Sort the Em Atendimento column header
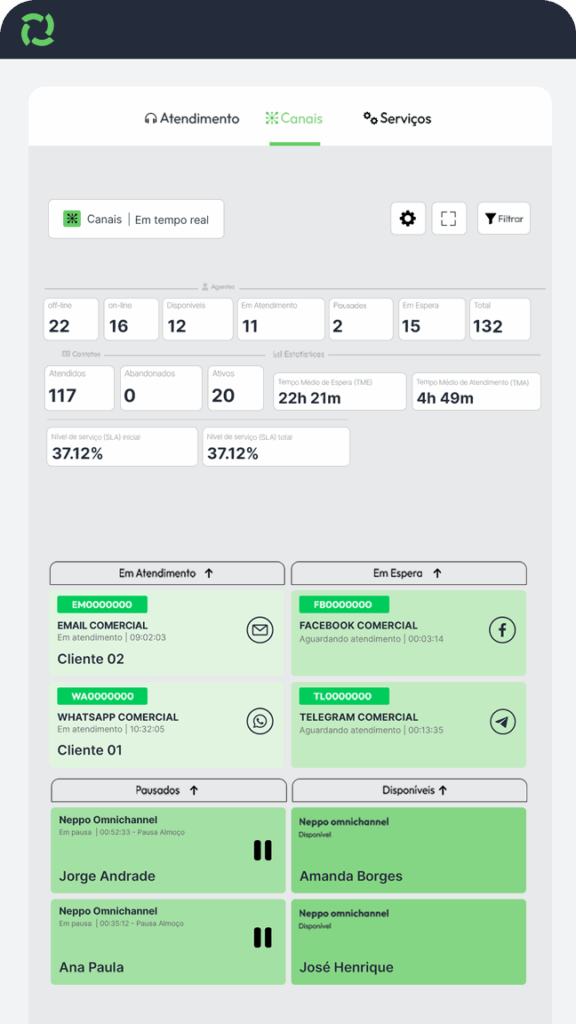Image resolution: width=576 pixels, height=1024 pixels. pos(167,573)
